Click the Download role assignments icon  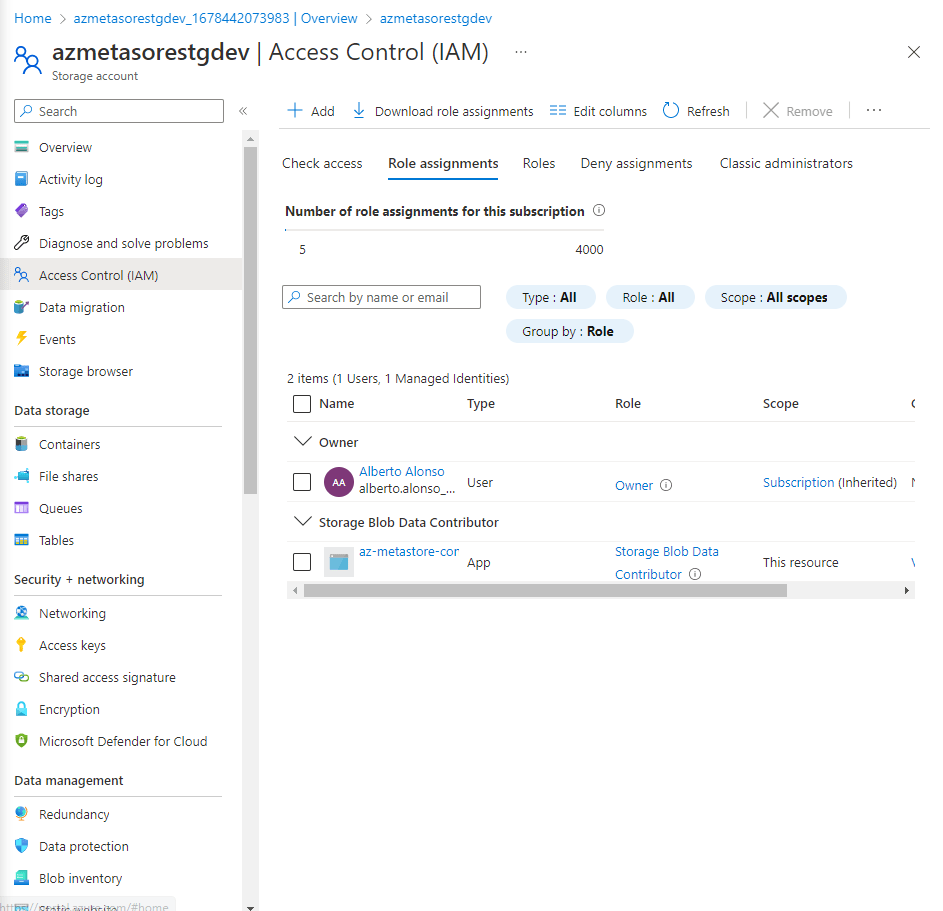point(359,111)
